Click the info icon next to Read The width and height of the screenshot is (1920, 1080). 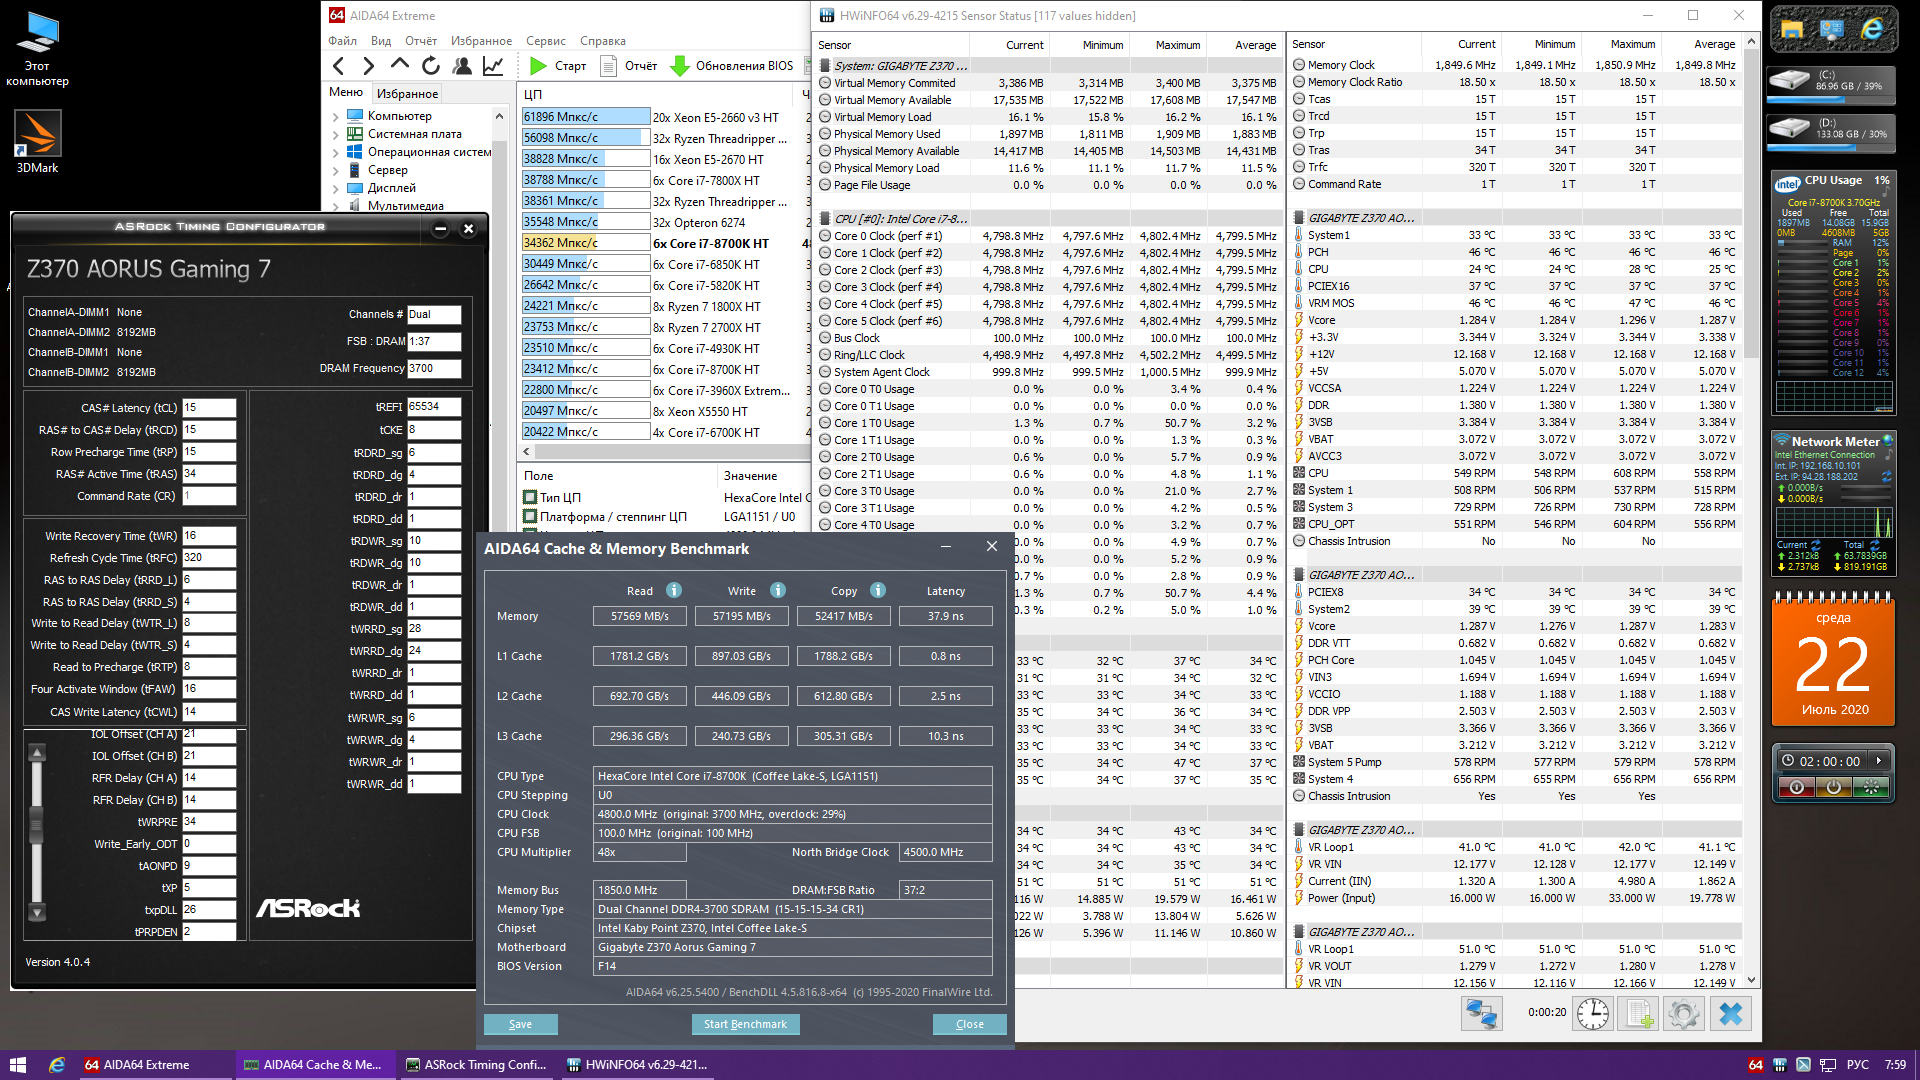(x=674, y=590)
